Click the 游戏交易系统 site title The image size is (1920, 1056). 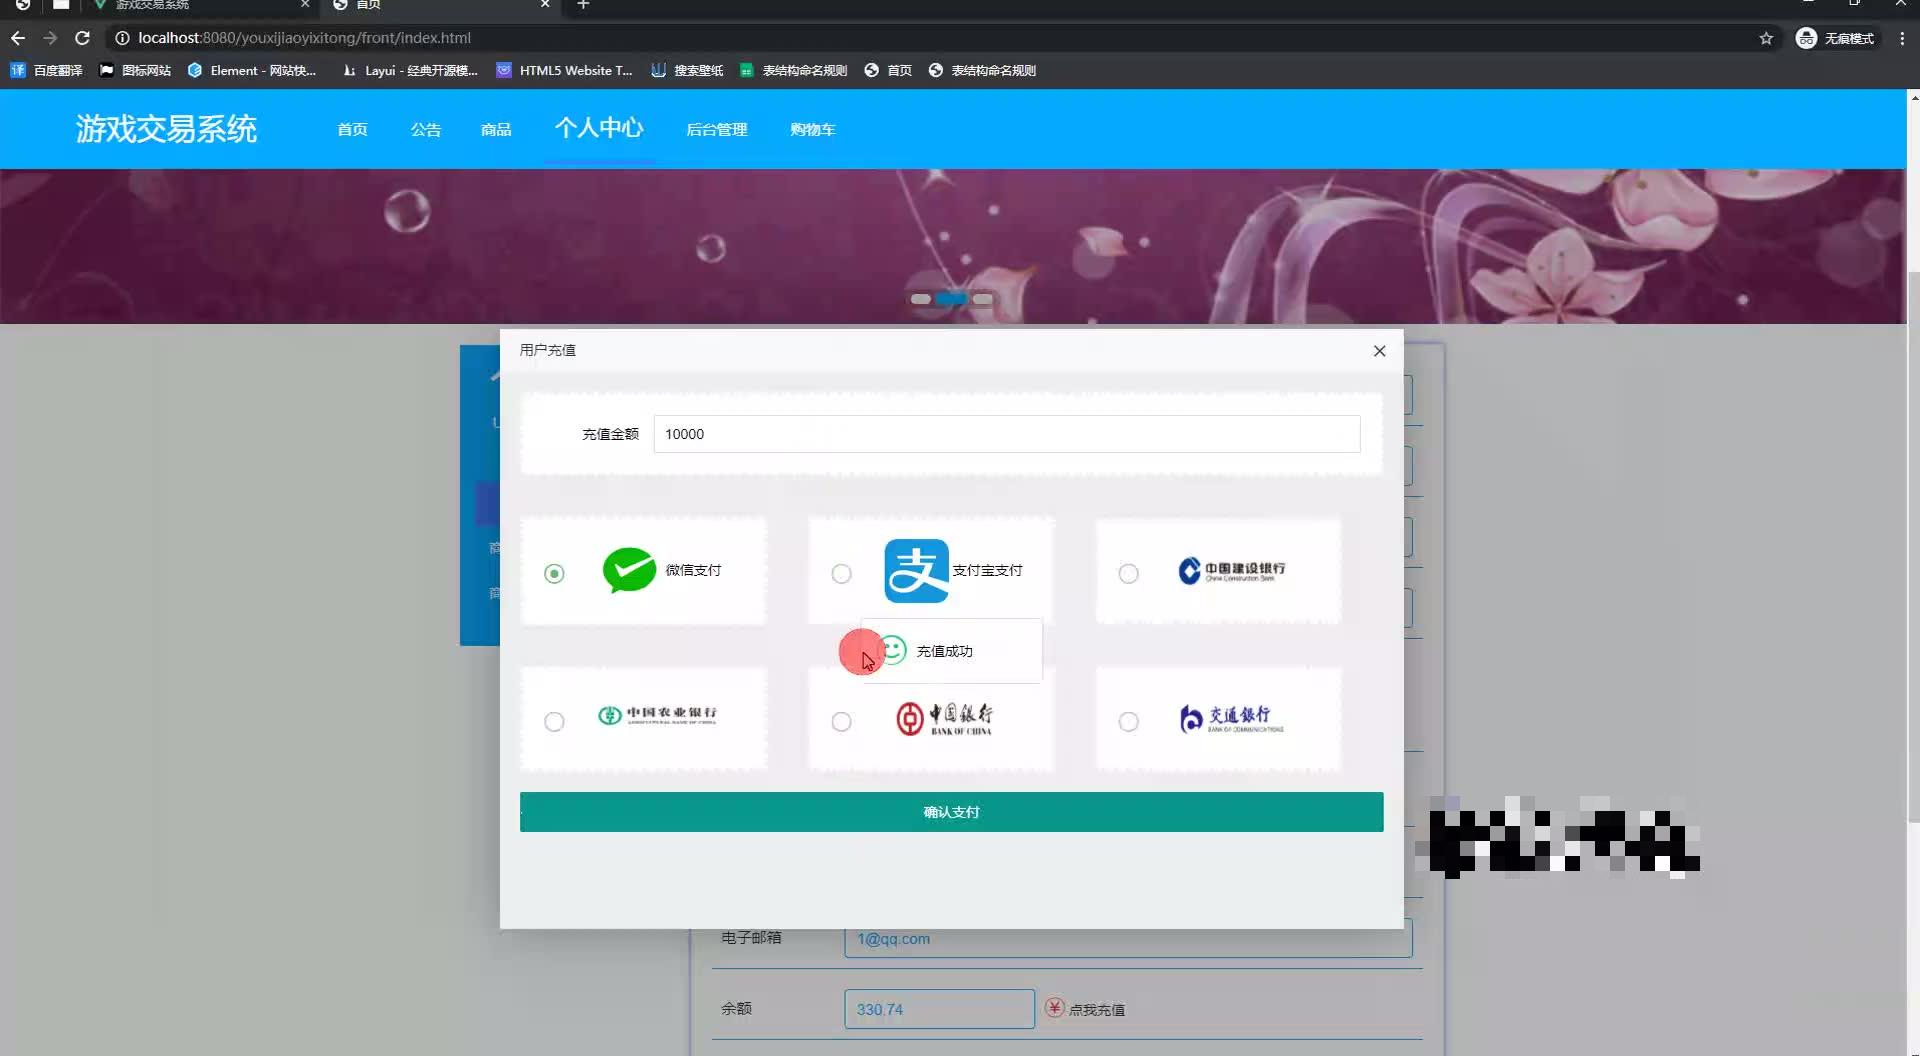pos(167,129)
